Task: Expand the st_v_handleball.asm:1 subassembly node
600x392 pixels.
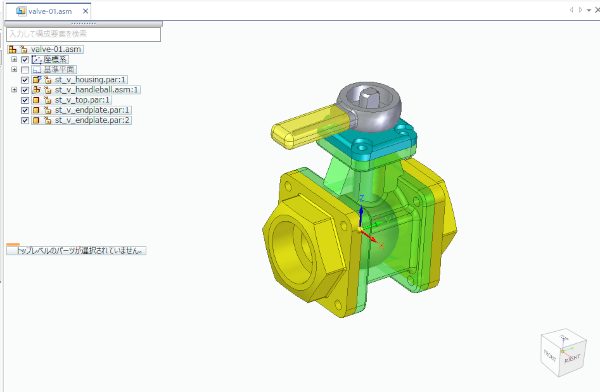Action: pos(14,90)
